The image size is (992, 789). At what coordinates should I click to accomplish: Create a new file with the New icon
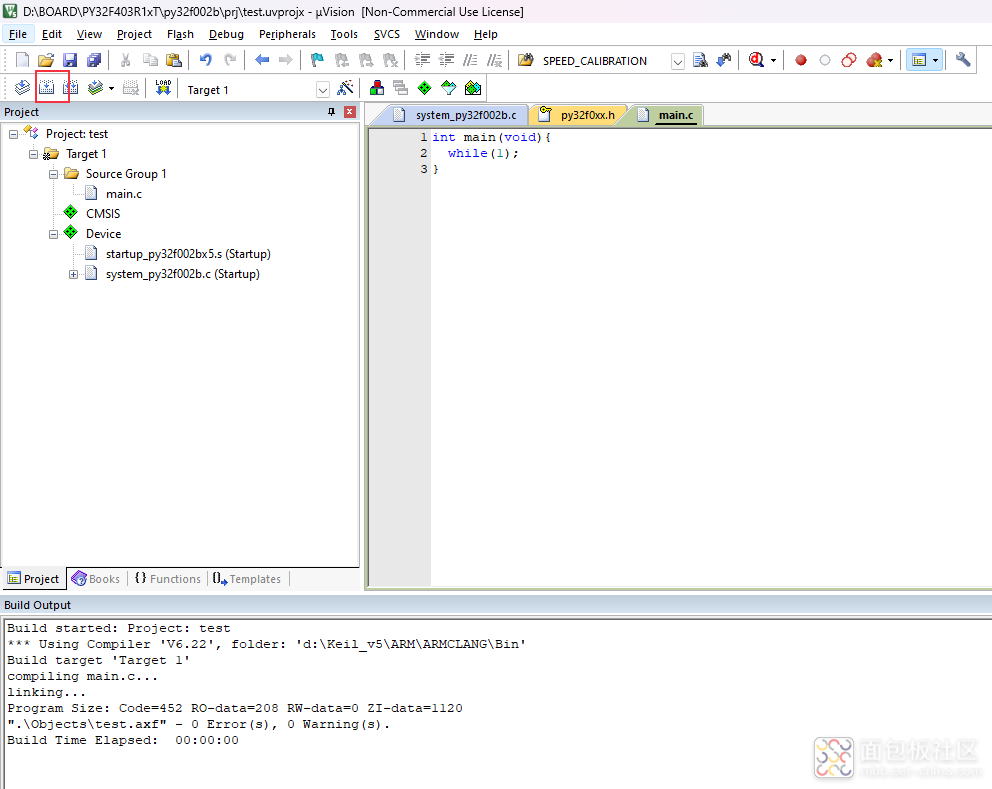[x=22, y=60]
